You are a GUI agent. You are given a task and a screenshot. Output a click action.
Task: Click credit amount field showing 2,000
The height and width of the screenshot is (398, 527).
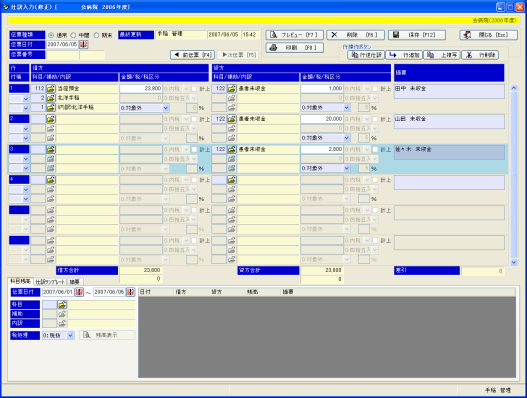tap(322, 149)
